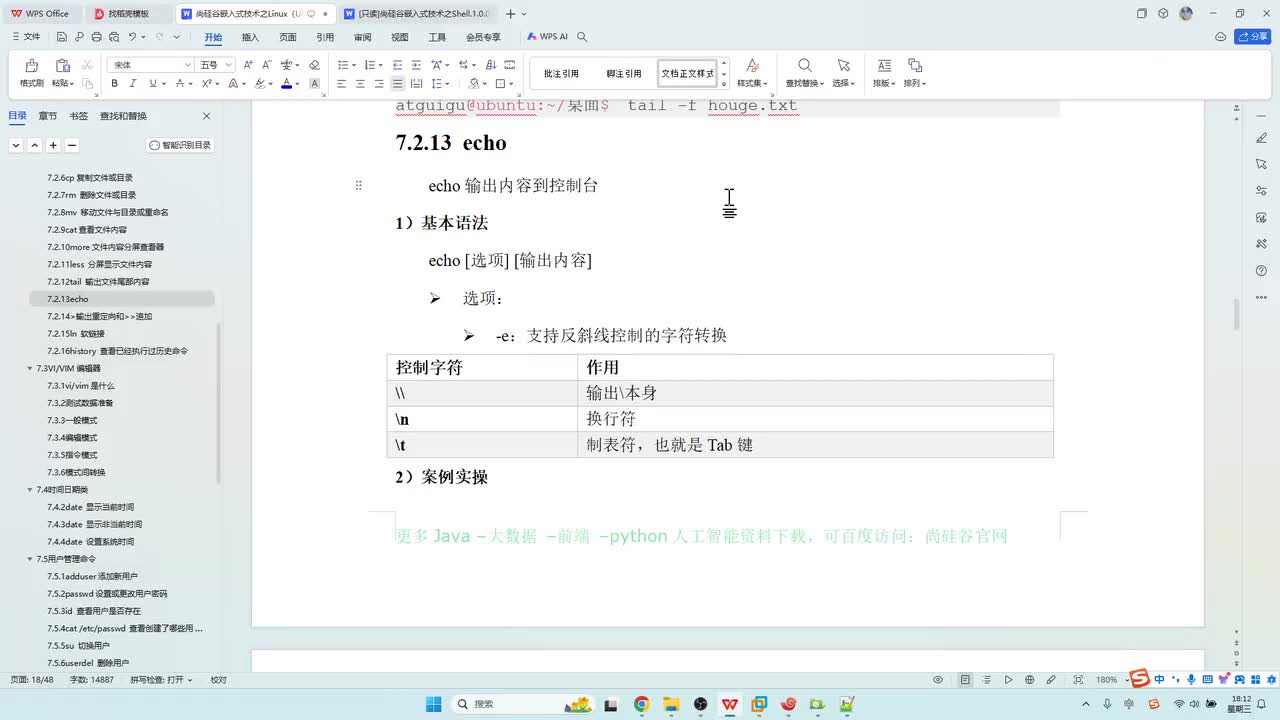Click the Windows Start button
This screenshot has height=720, width=1280.
coord(433,704)
